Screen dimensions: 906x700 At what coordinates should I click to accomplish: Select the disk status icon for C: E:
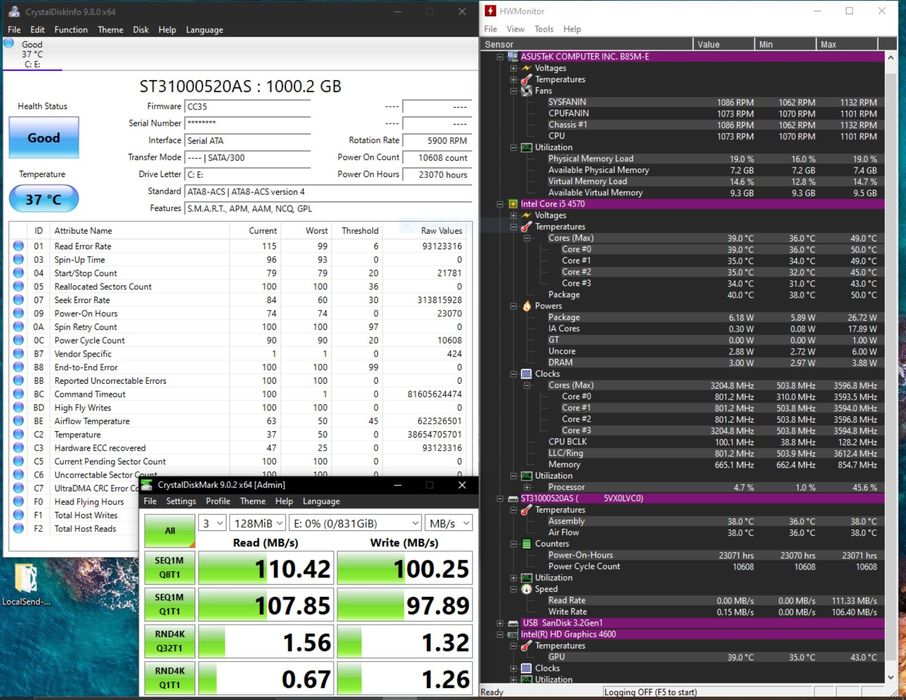9,43
